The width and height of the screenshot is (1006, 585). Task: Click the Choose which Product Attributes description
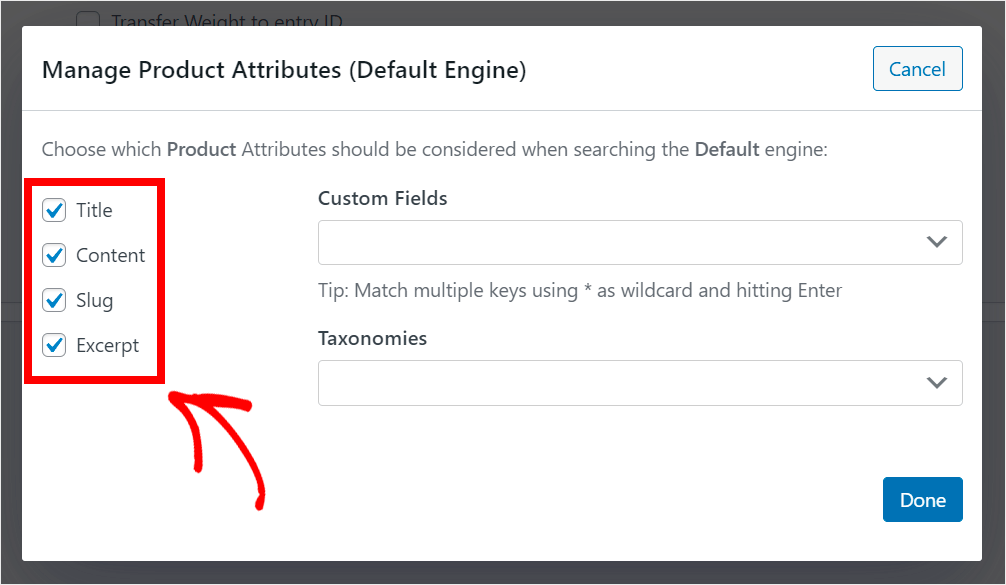(x=435, y=150)
